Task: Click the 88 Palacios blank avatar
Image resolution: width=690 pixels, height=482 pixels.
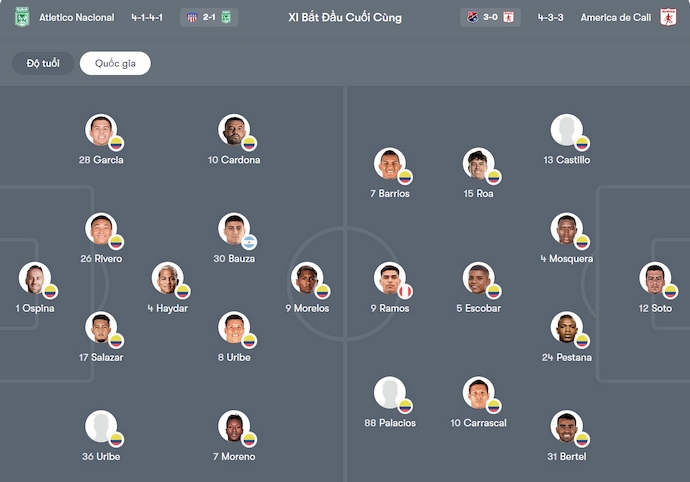Action: pyautogui.click(x=389, y=393)
